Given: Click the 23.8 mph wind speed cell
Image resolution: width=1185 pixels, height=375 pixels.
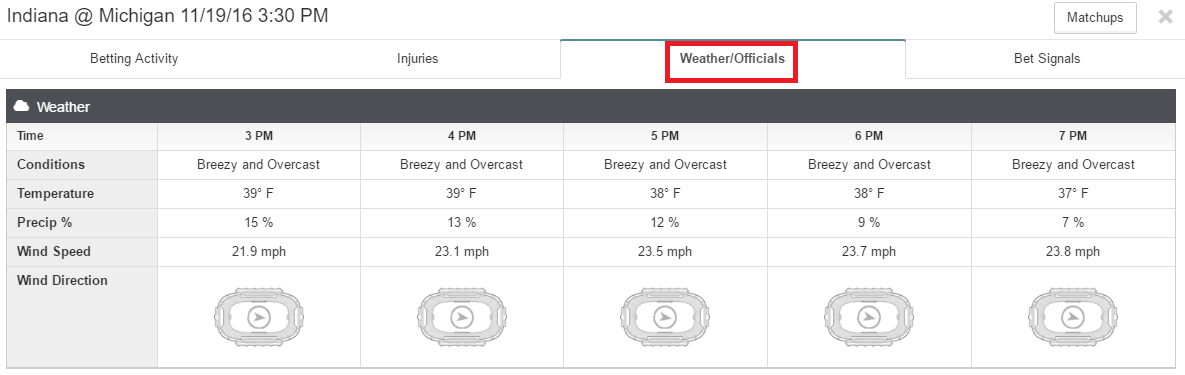Looking at the screenshot, I should pos(1073,252).
